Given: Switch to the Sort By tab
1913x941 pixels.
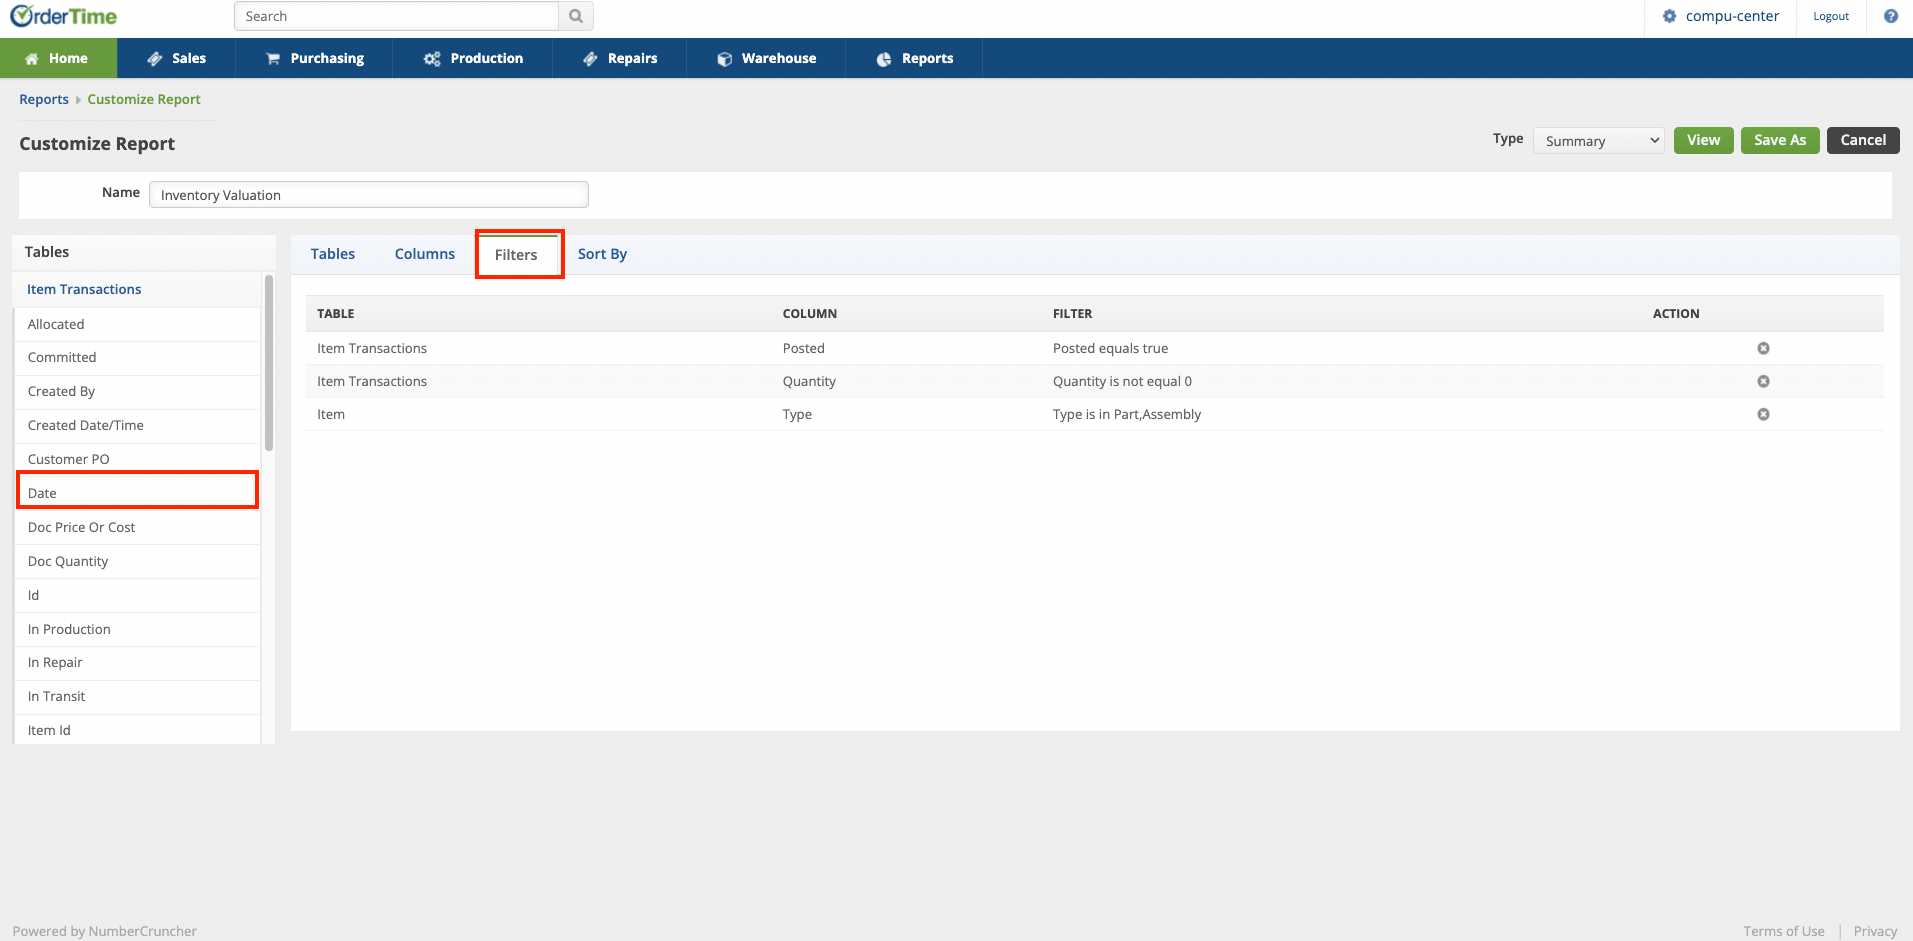Looking at the screenshot, I should [x=602, y=254].
